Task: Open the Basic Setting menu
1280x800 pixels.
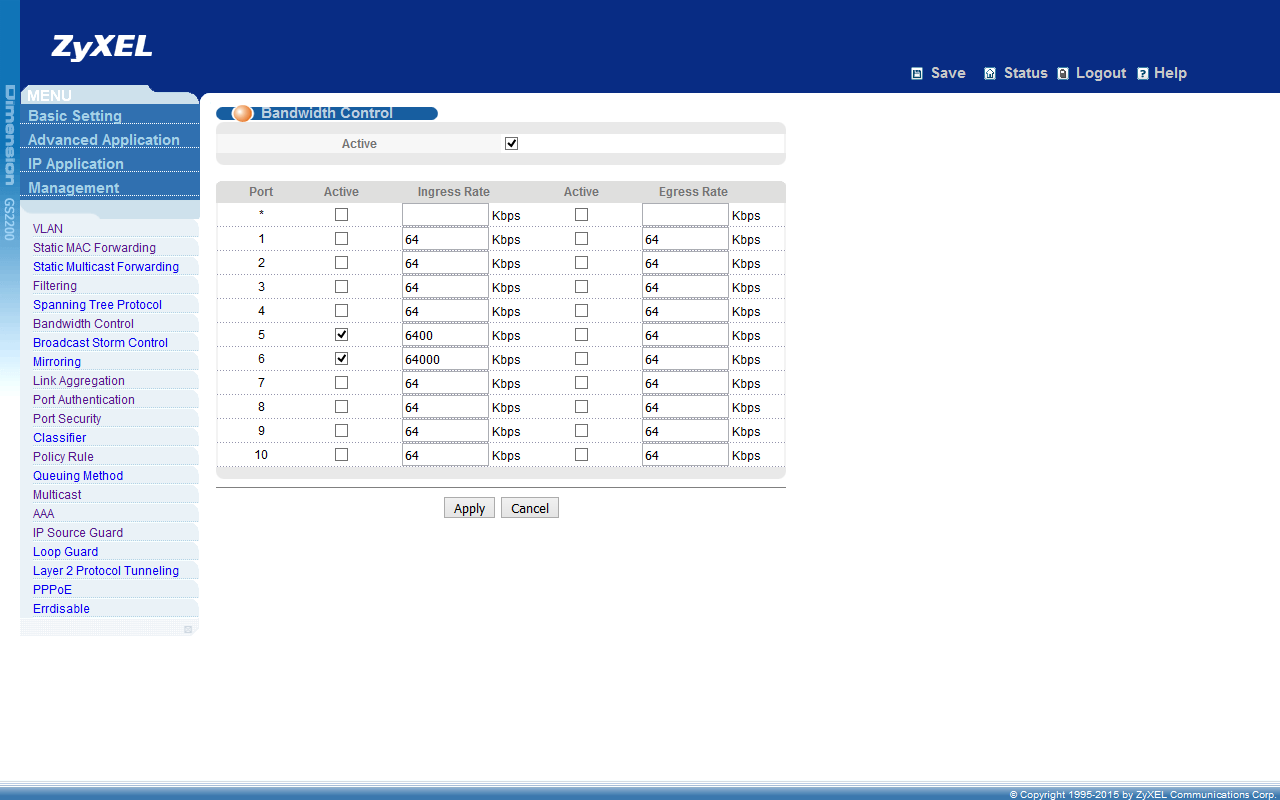Action: coord(75,116)
